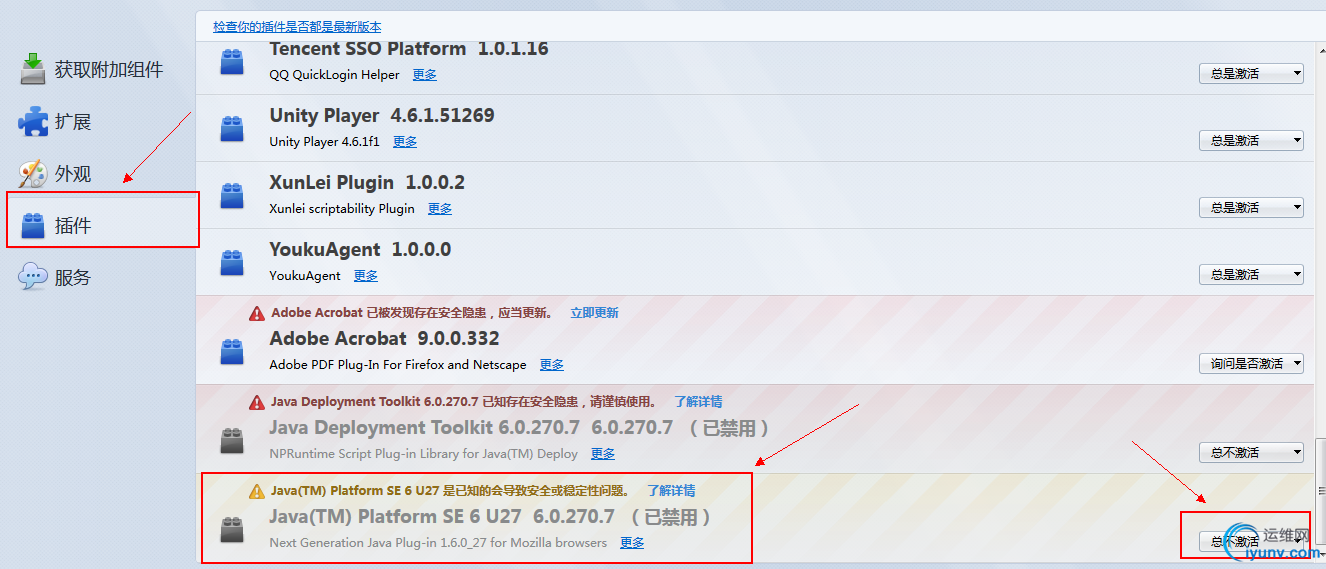This screenshot has width=1326, height=569.
Task: Click the Adobe Acrobat plugin brick icon
Action: [x=232, y=351]
